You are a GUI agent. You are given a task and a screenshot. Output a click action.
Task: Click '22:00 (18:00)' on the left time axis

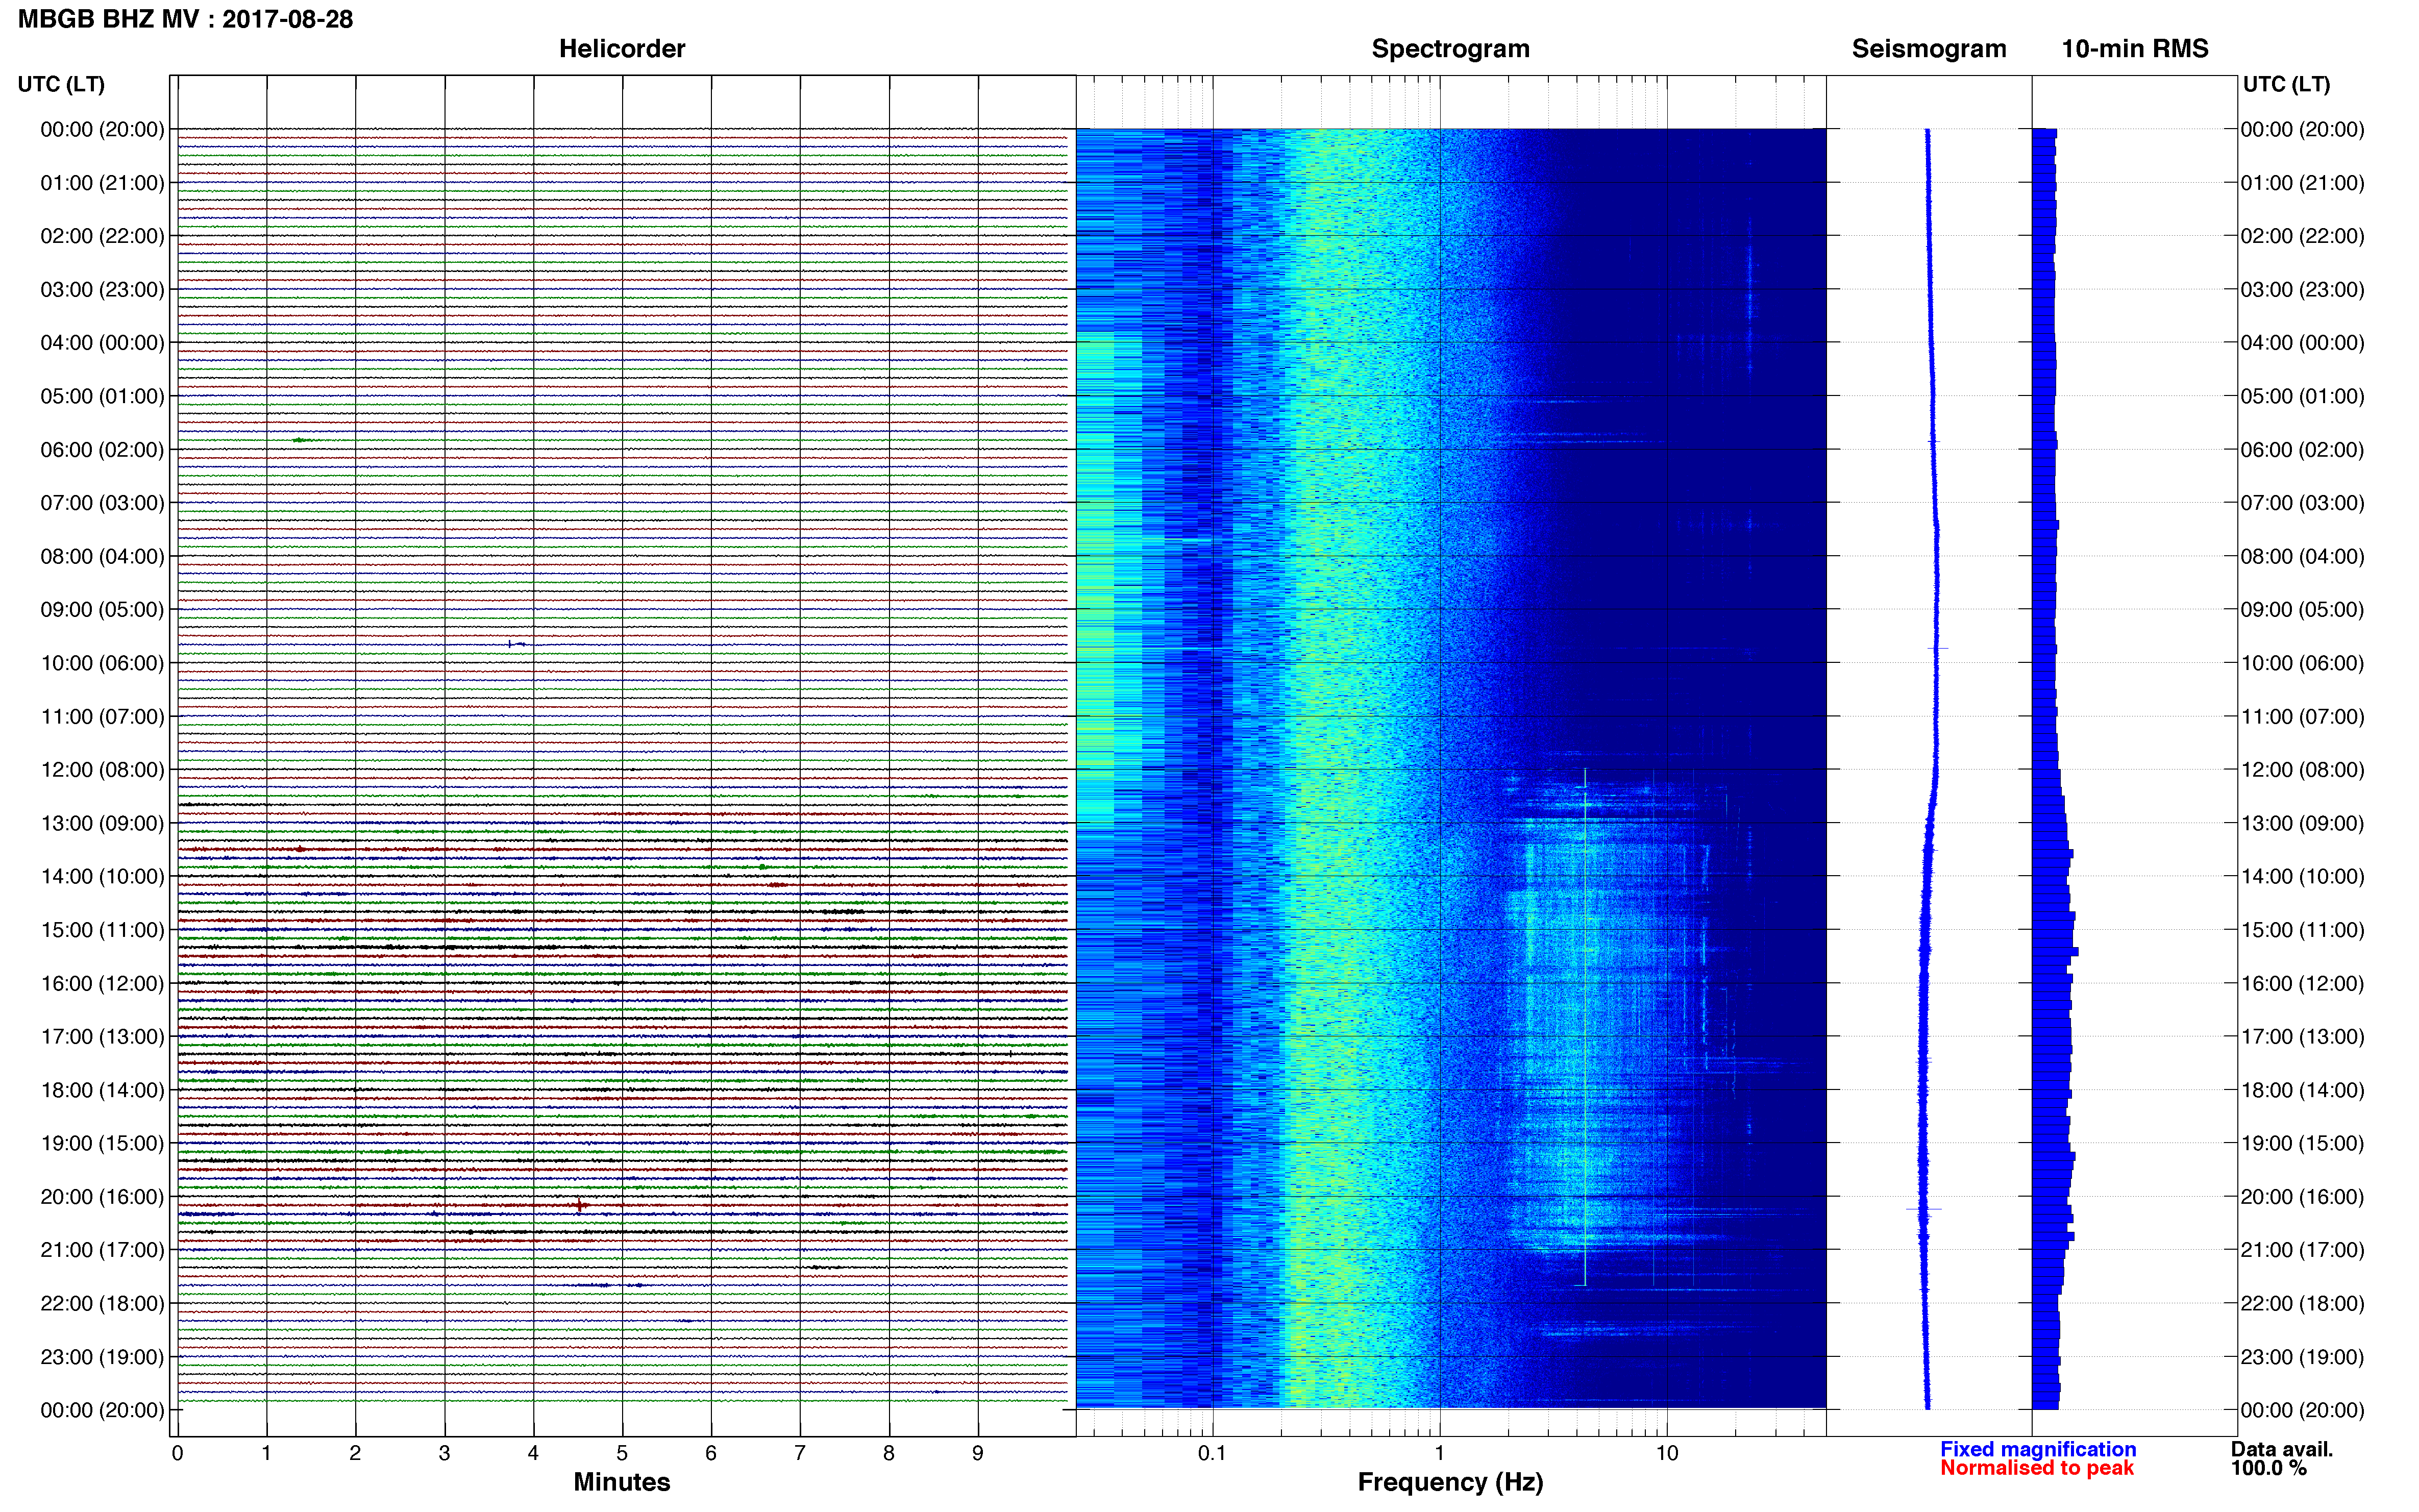[x=102, y=1304]
